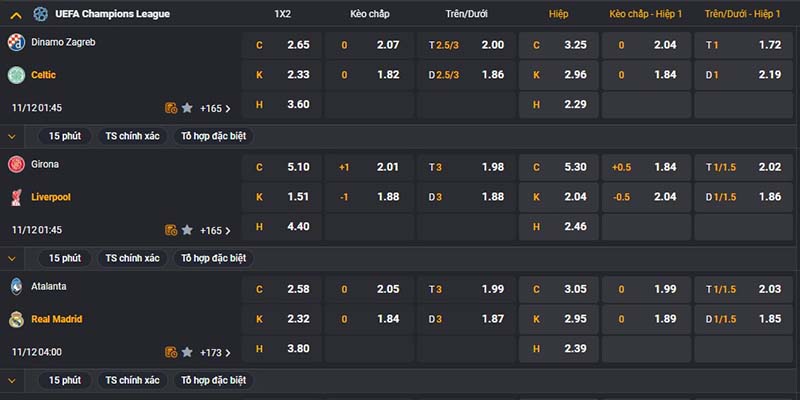Collapse the UEFA Champions League section
800x400 pixels.
[16, 15]
